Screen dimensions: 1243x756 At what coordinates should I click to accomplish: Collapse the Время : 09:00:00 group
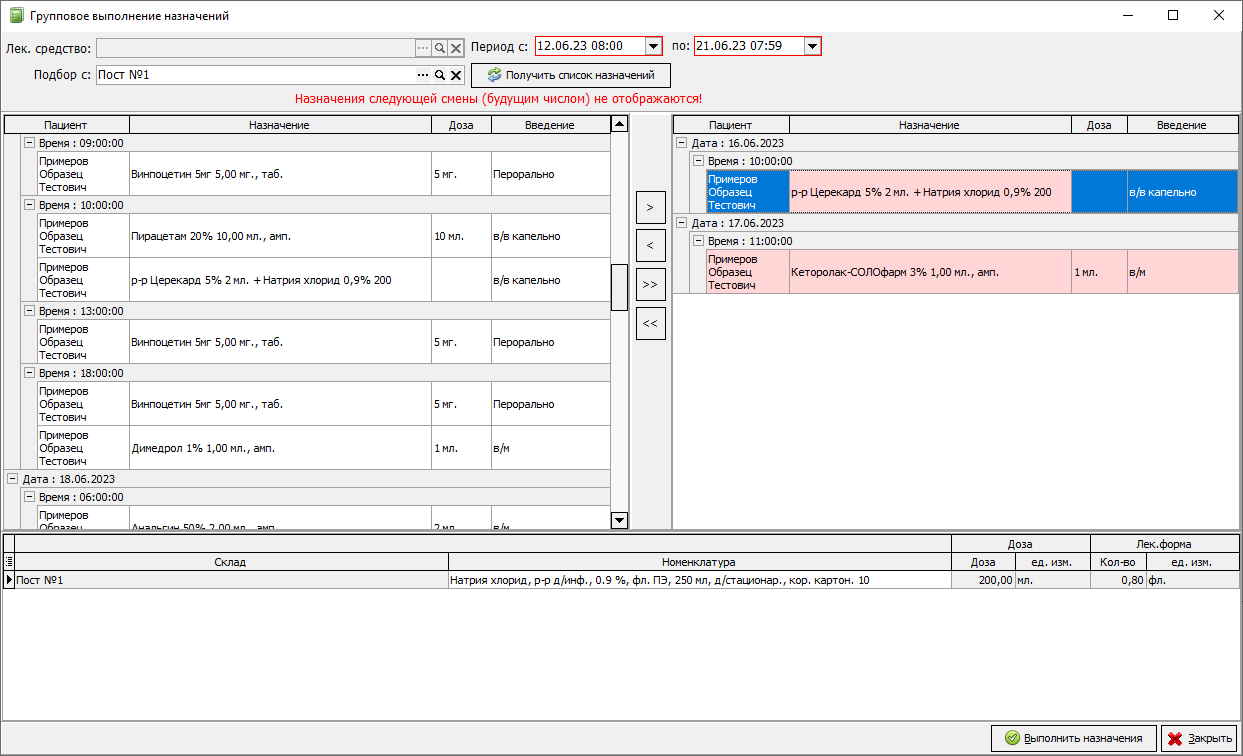pyautogui.click(x=29, y=143)
